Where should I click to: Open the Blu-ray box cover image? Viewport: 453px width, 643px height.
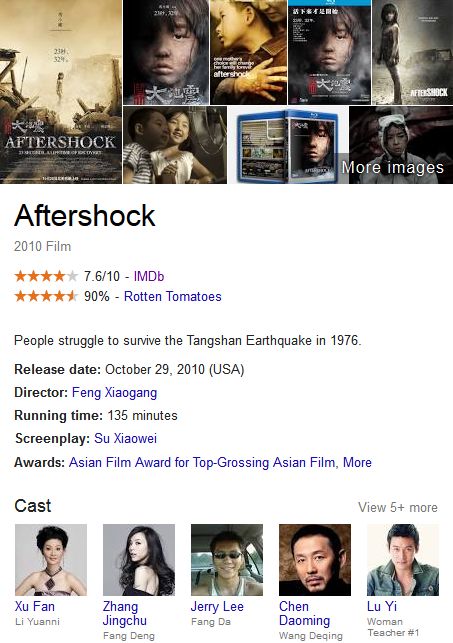point(288,145)
